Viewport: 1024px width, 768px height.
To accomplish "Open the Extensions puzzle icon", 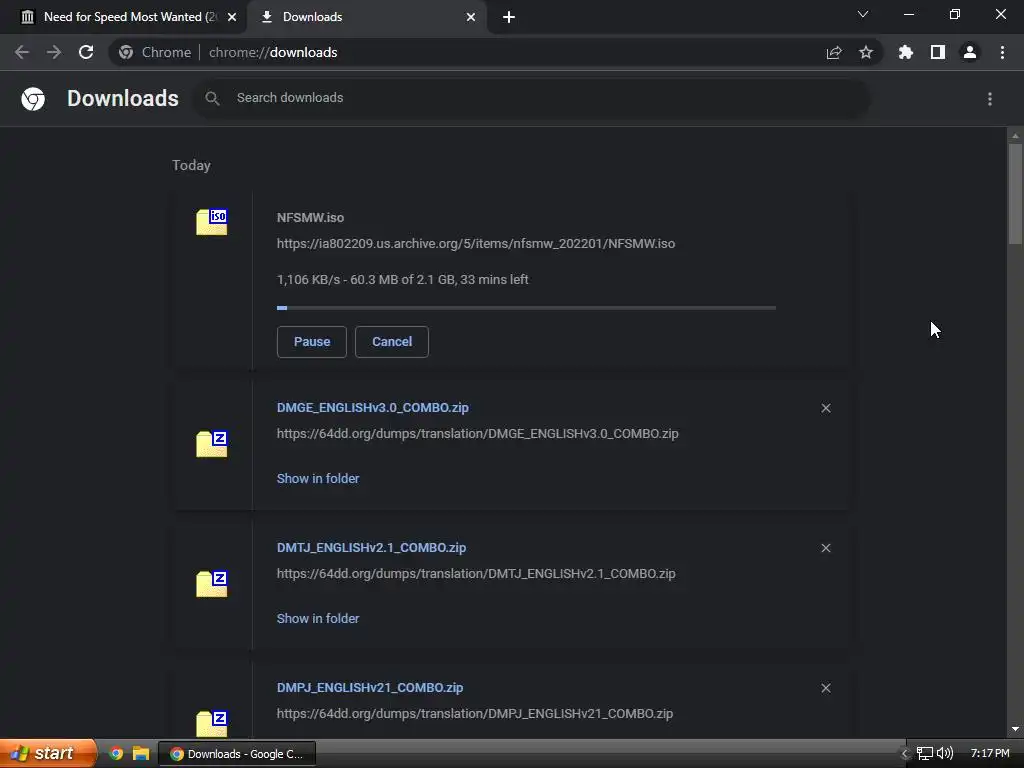I will pyautogui.click(x=906, y=52).
